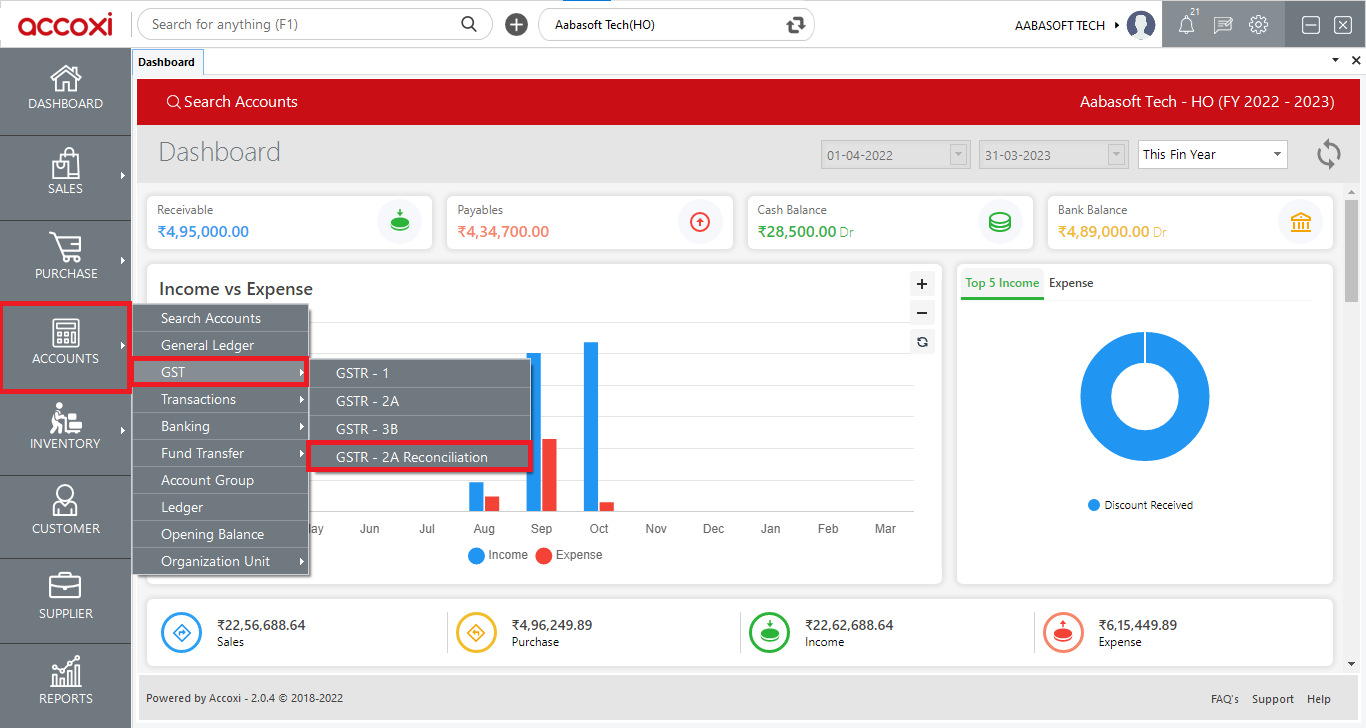Screen dimensions: 1366x728
Task: Click the Cash Balance coins icon
Action: click(x=1000, y=222)
